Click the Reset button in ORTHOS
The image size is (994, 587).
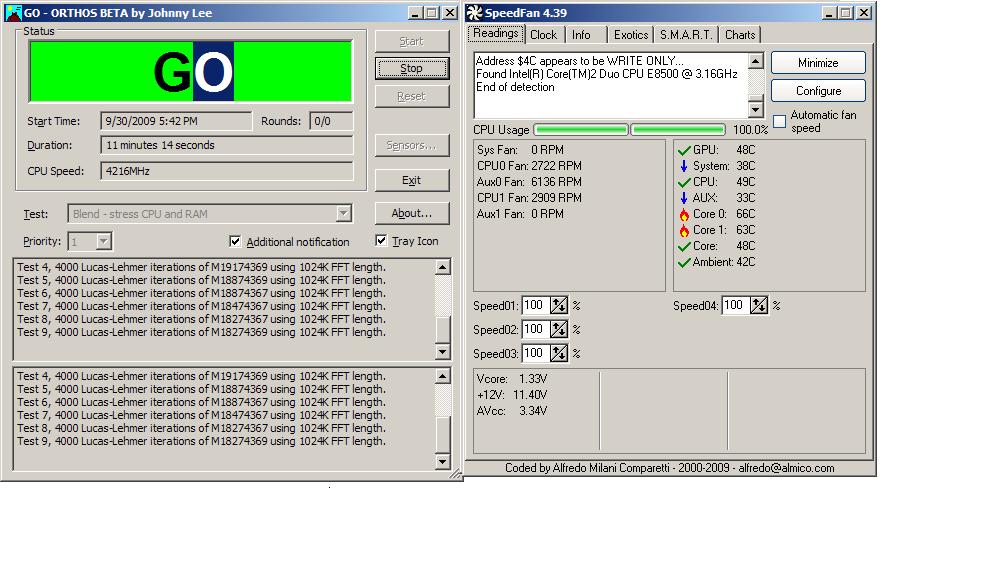click(411, 96)
